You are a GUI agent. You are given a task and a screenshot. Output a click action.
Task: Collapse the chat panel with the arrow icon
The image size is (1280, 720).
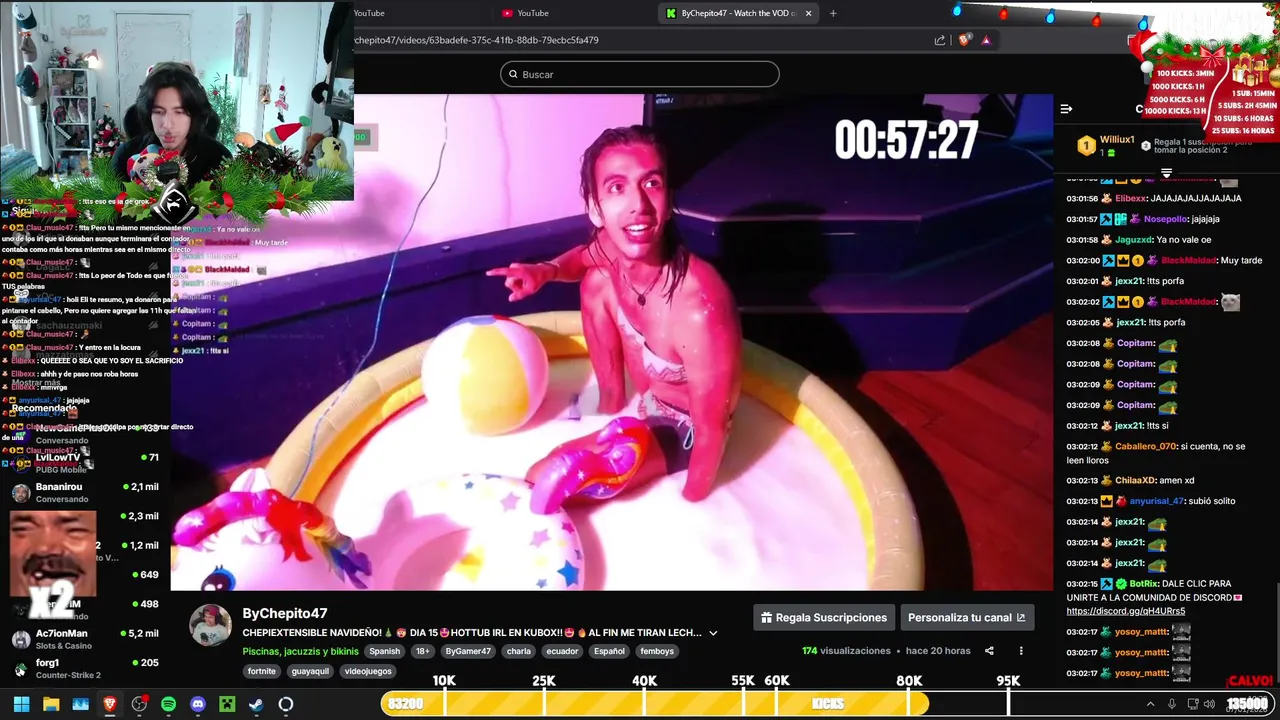1066,109
